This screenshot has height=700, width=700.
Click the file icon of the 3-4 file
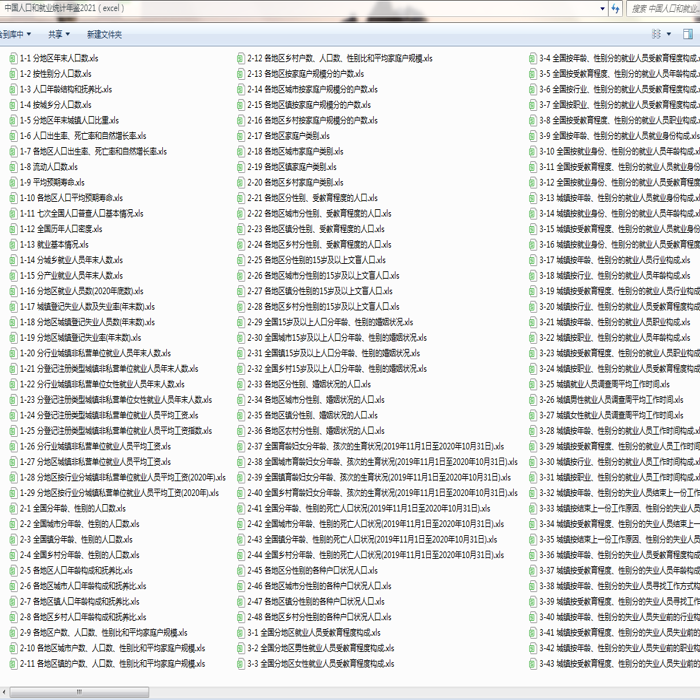pos(533,58)
